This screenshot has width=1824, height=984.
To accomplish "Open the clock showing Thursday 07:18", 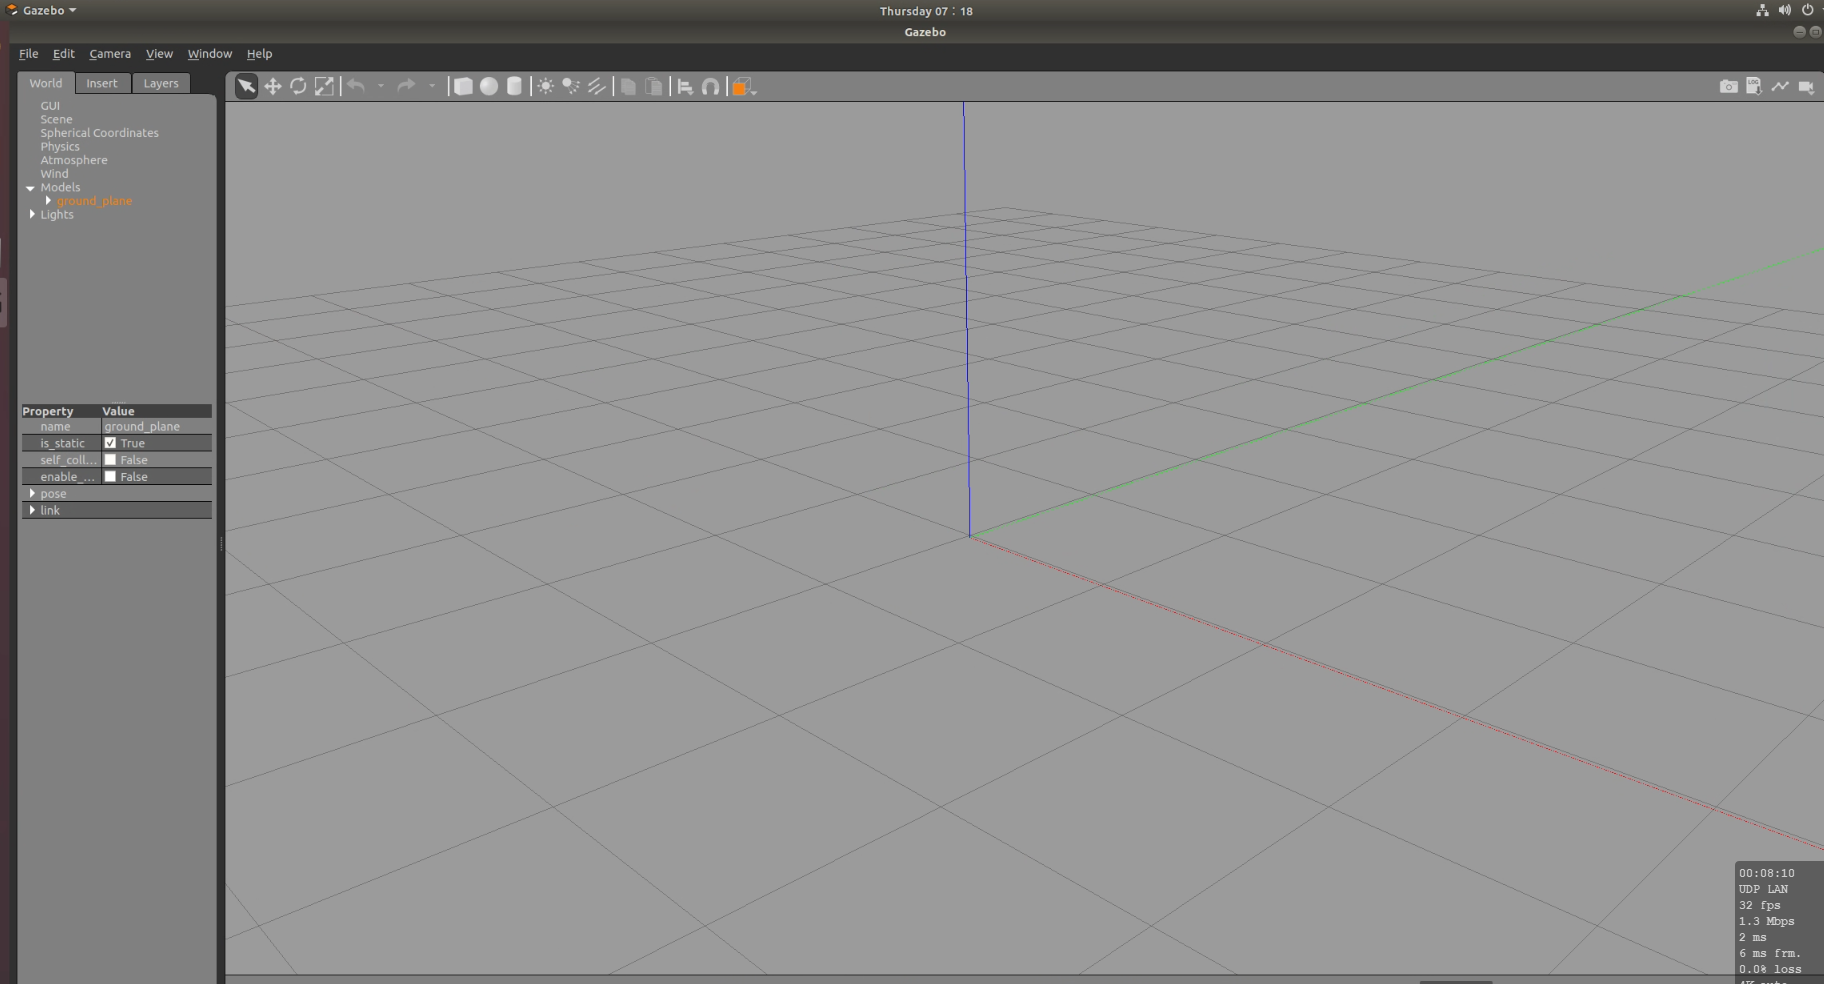I will (x=926, y=11).
